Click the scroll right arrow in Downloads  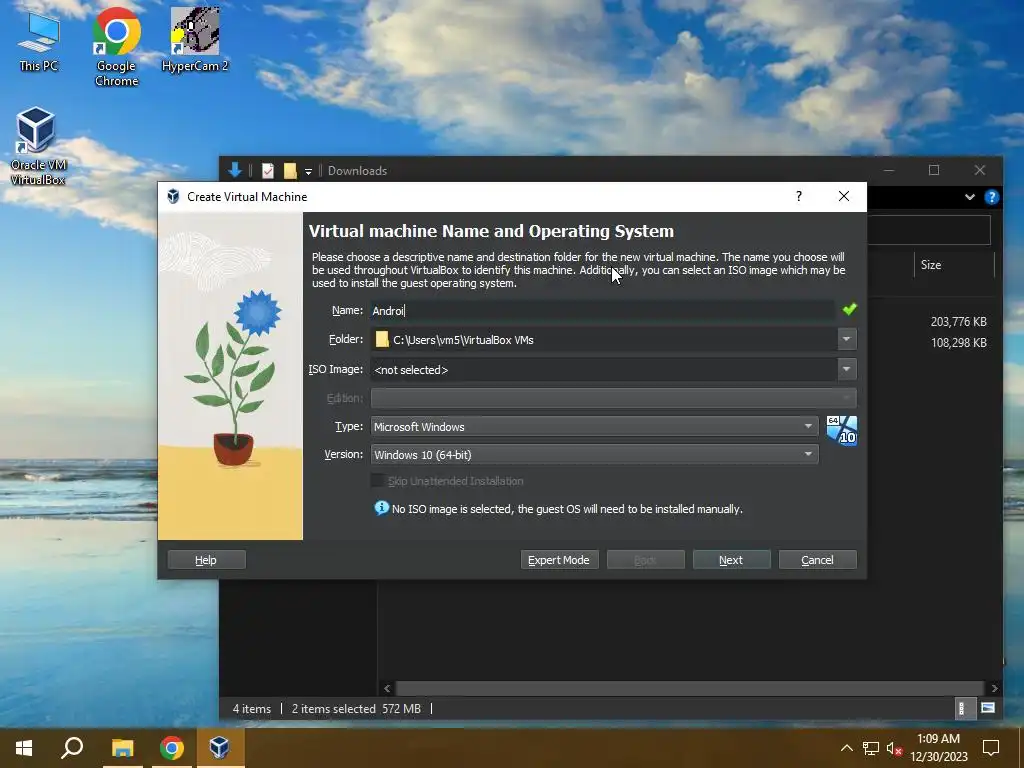(x=994, y=688)
